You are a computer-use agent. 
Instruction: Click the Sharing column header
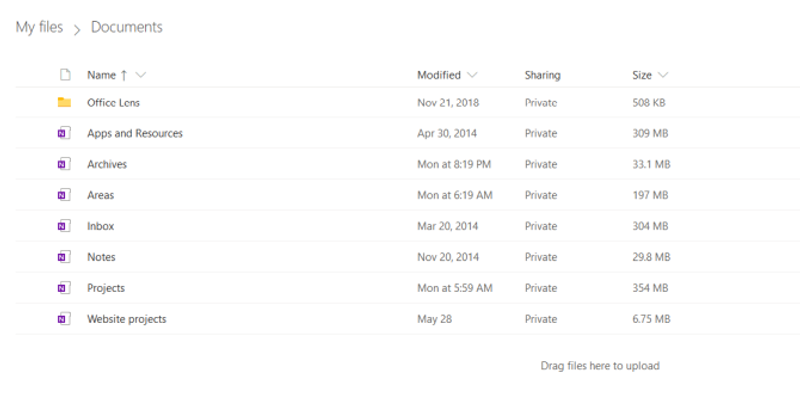(542, 75)
